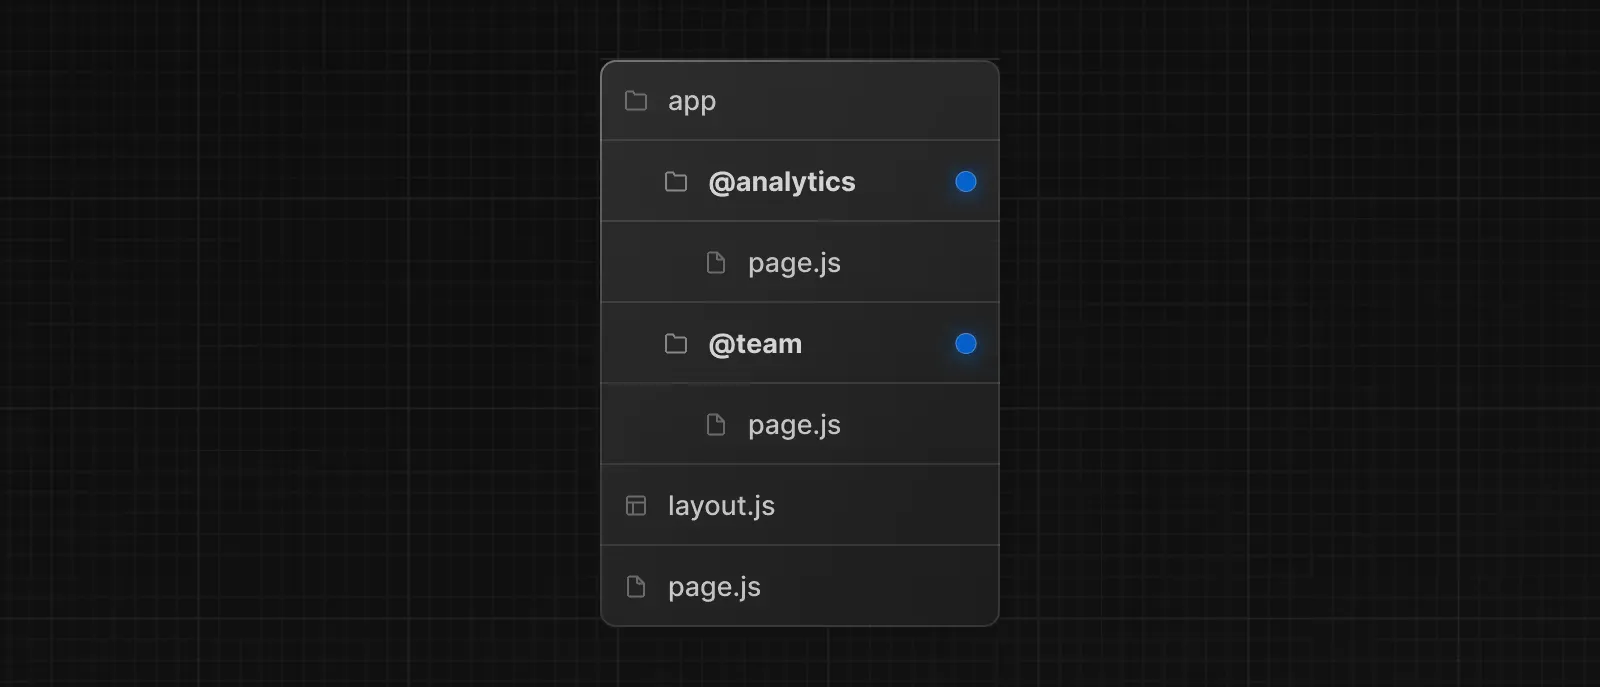Open the bottom root-level page.js label
This screenshot has width=1600, height=687.
click(714, 587)
